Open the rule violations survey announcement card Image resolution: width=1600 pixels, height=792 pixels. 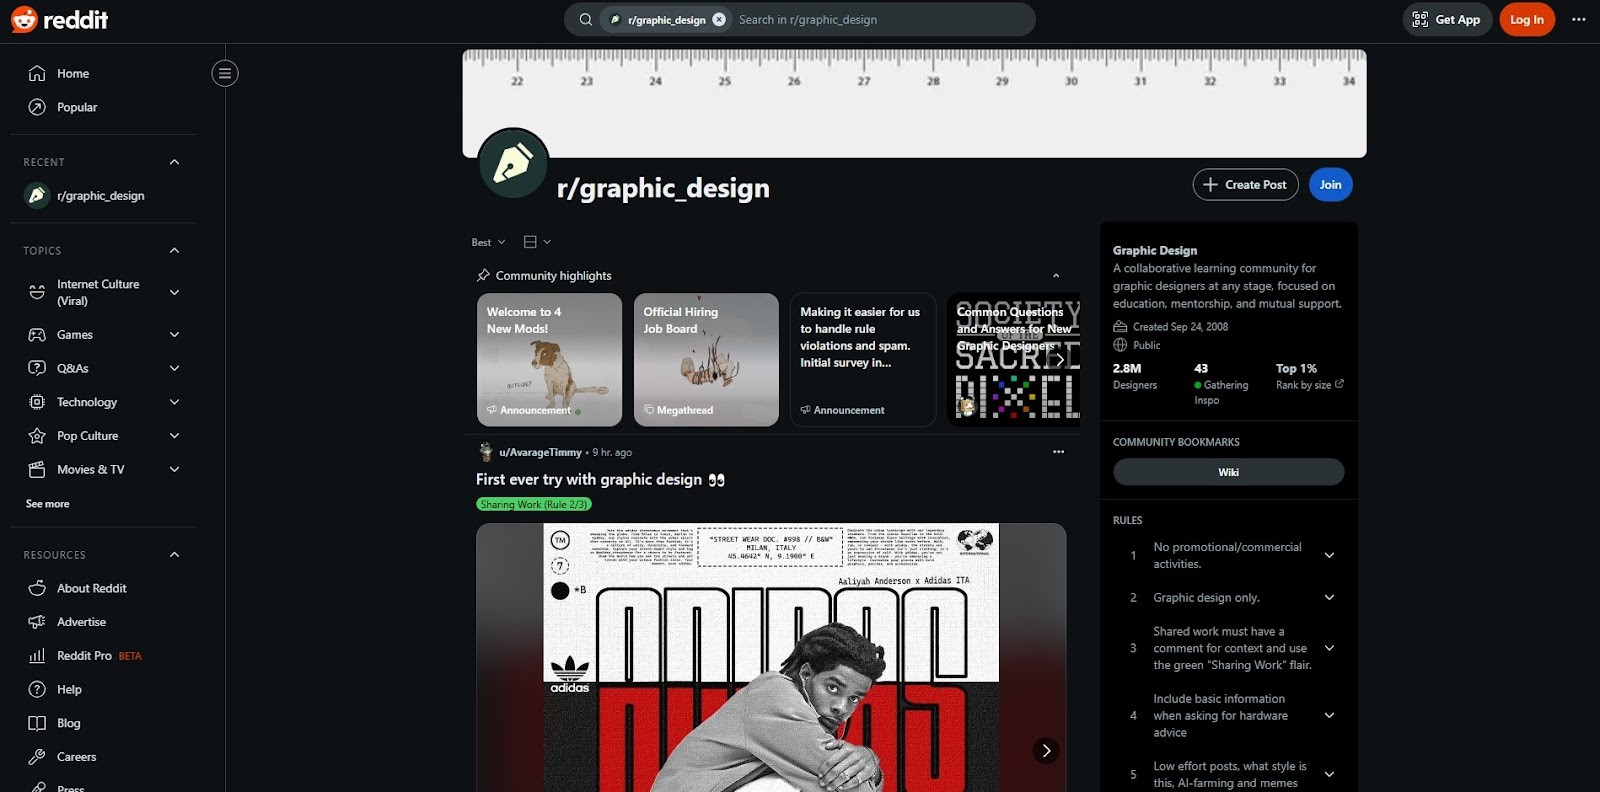coord(863,360)
